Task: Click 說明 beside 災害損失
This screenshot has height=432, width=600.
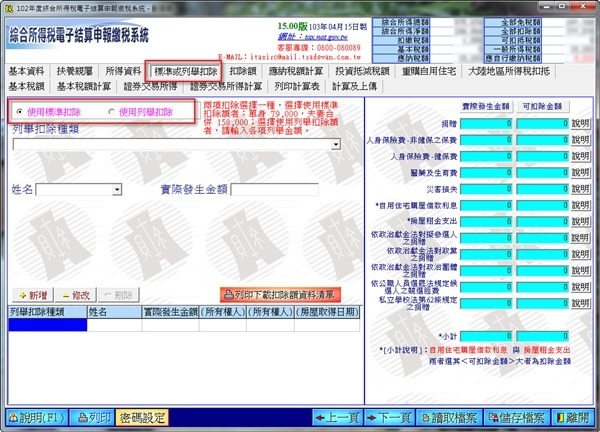Action: point(580,189)
